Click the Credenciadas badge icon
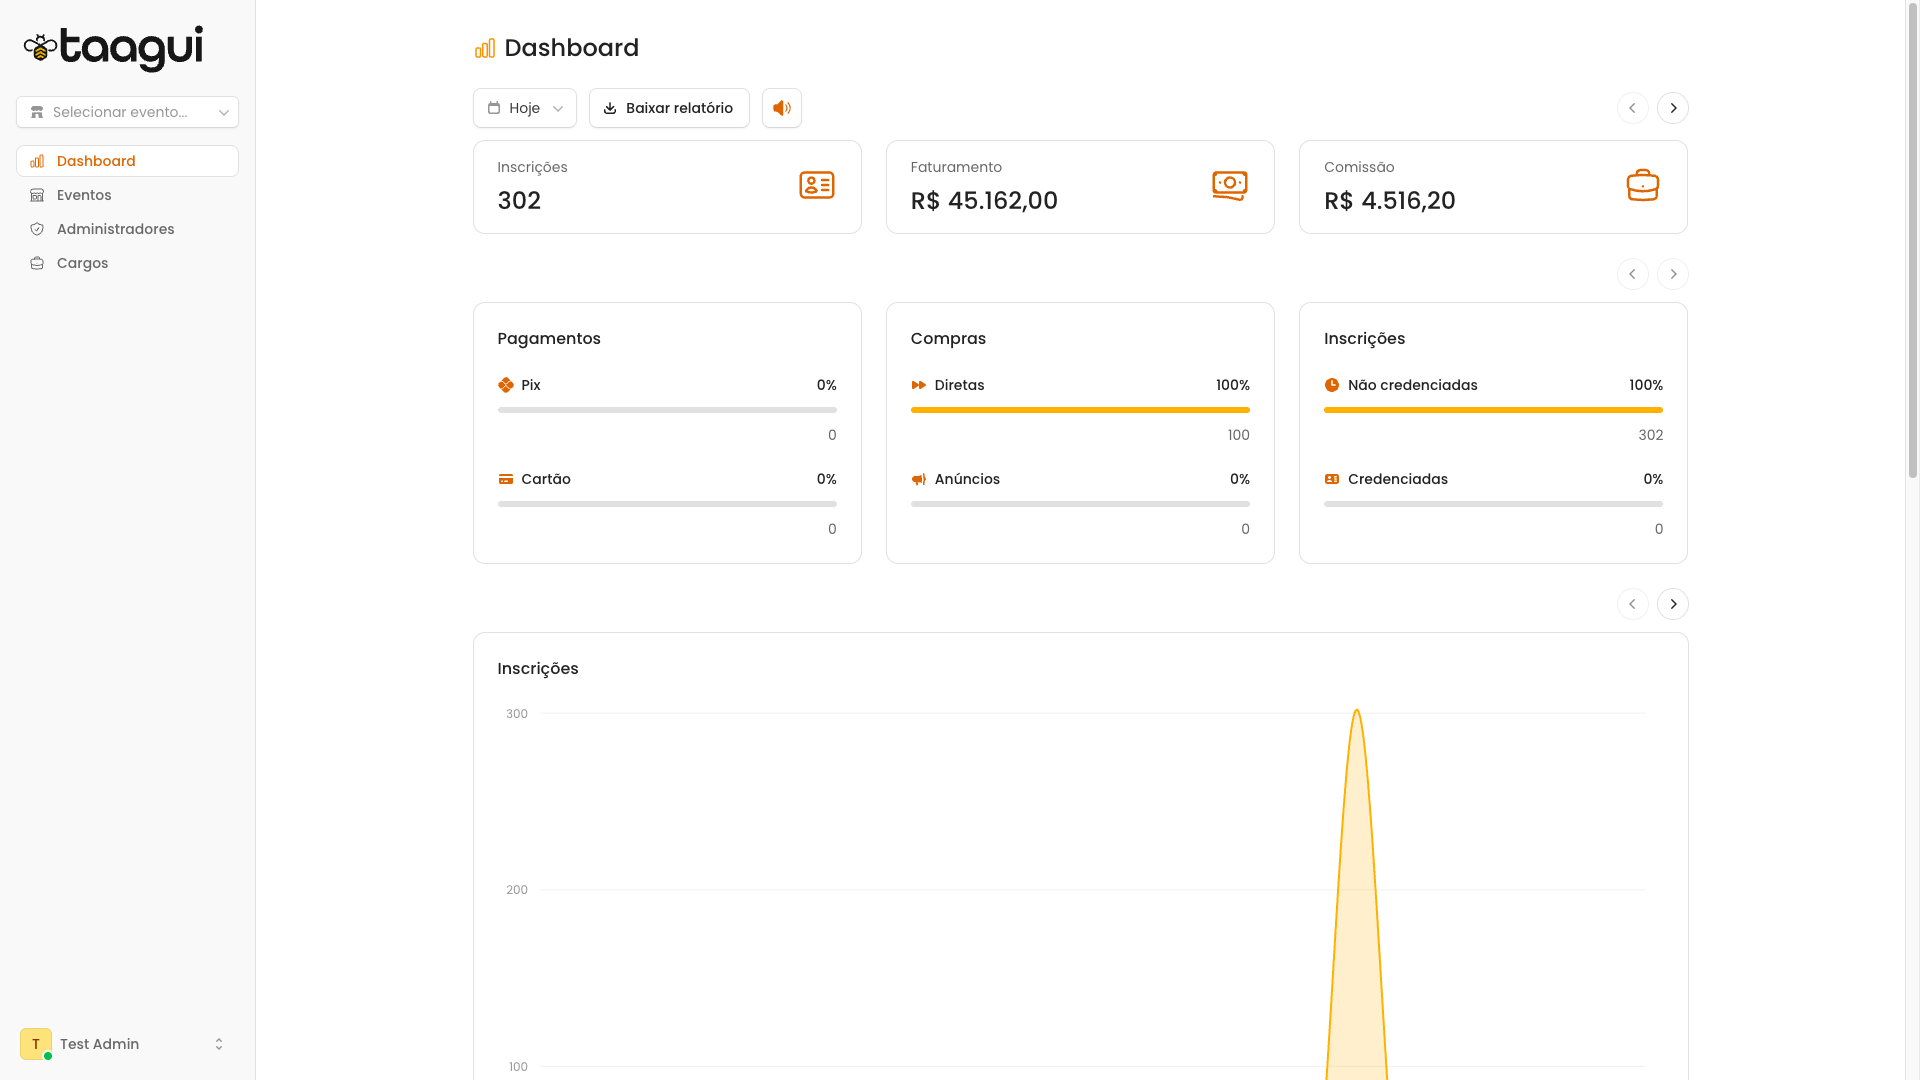Viewport: 1920px width, 1080px height. coord(1332,479)
